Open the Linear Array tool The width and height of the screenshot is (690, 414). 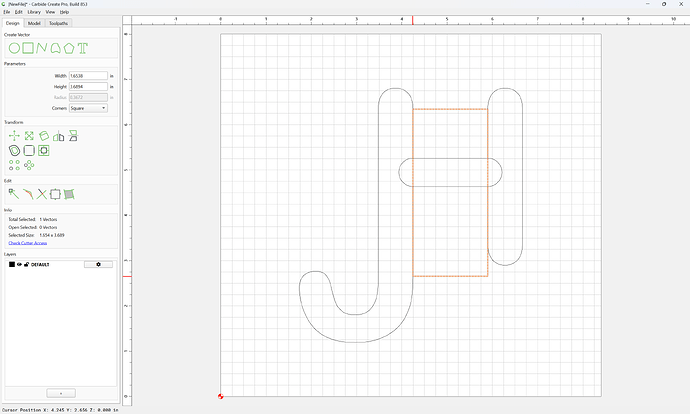[14, 165]
